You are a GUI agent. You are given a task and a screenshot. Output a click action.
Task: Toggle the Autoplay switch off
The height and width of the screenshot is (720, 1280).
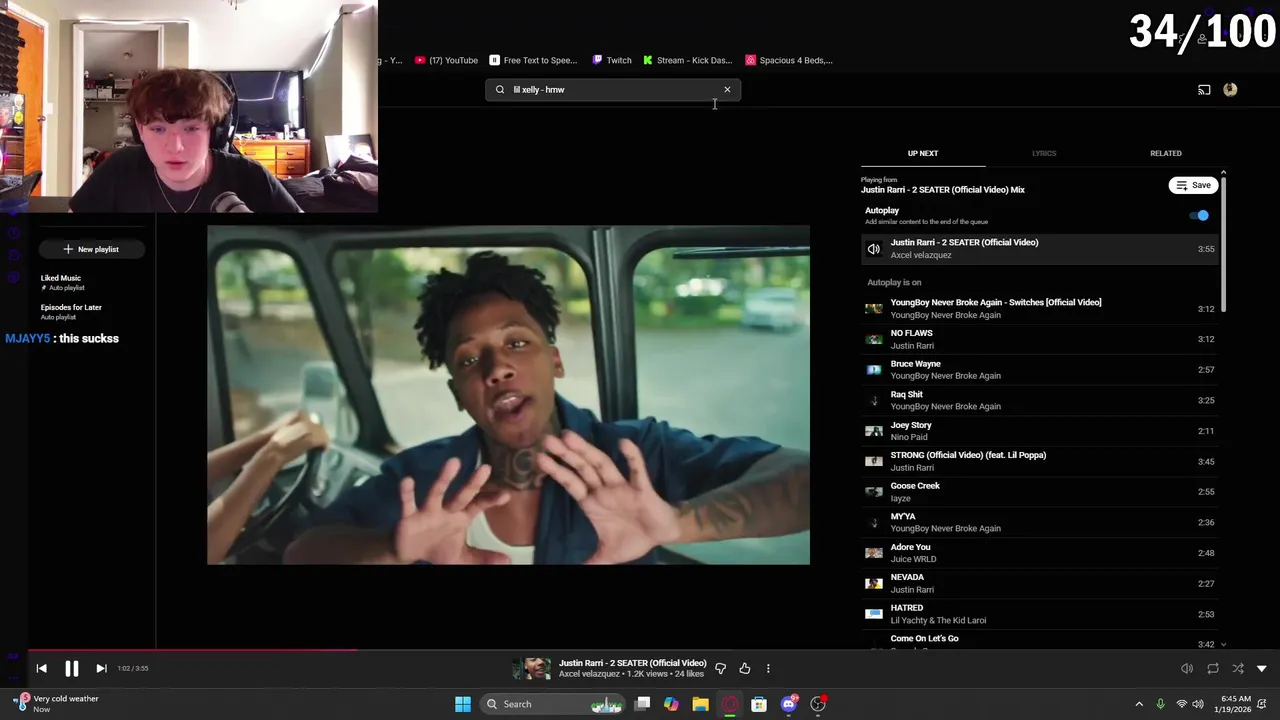[1199, 215]
